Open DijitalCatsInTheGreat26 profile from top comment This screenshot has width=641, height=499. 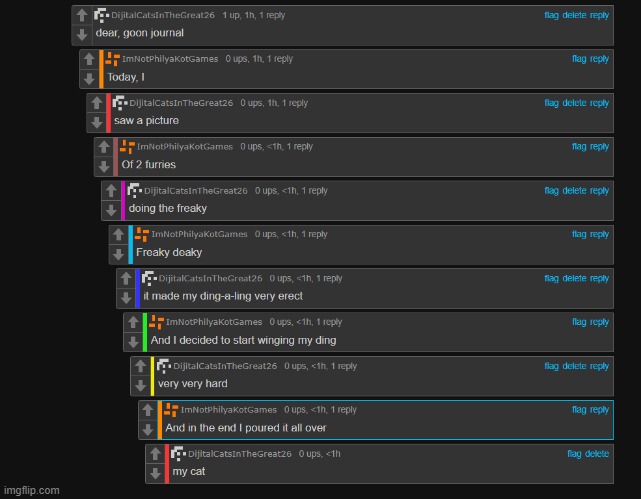[163, 15]
